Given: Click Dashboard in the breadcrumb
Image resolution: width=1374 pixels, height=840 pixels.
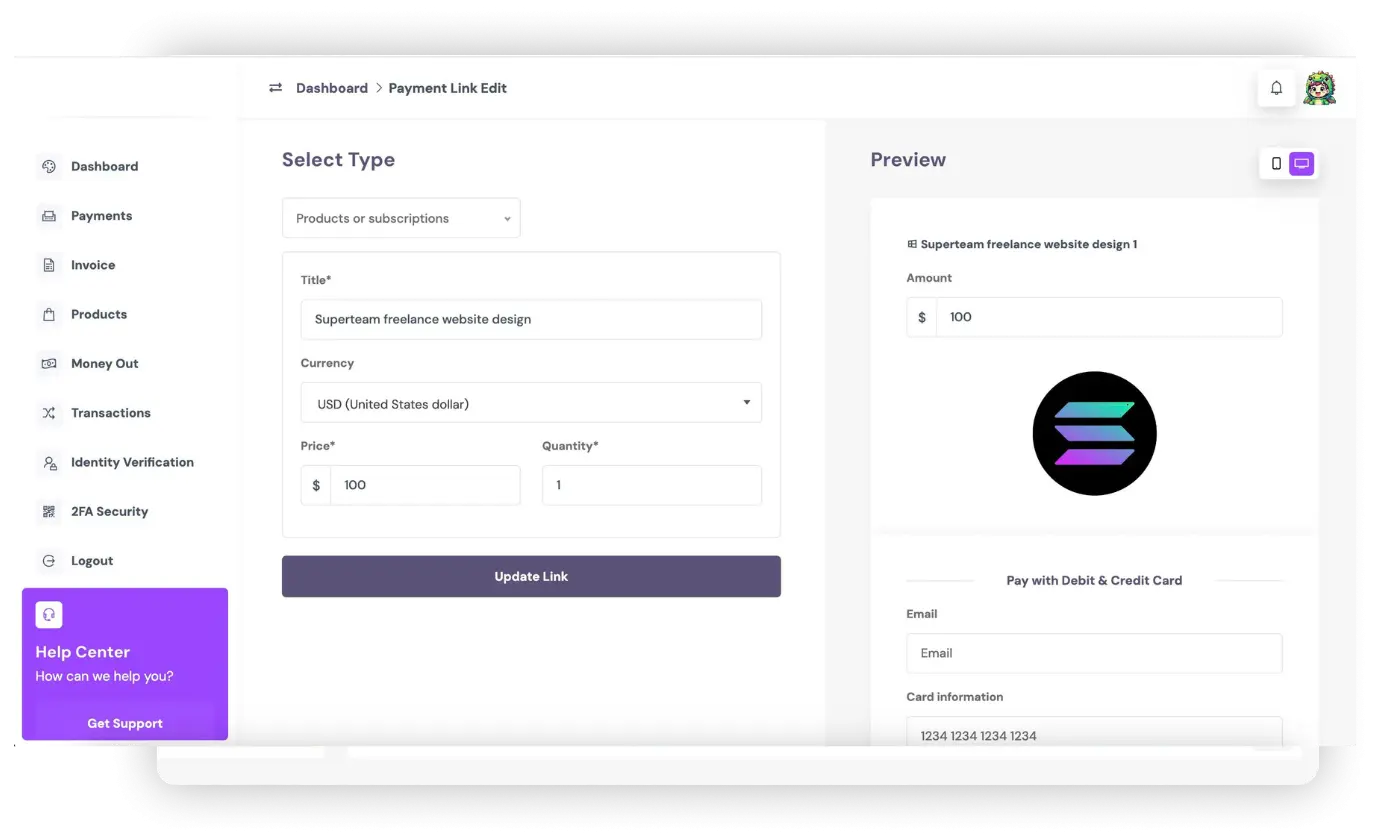Looking at the screenshot, I should tap(332, 88).
